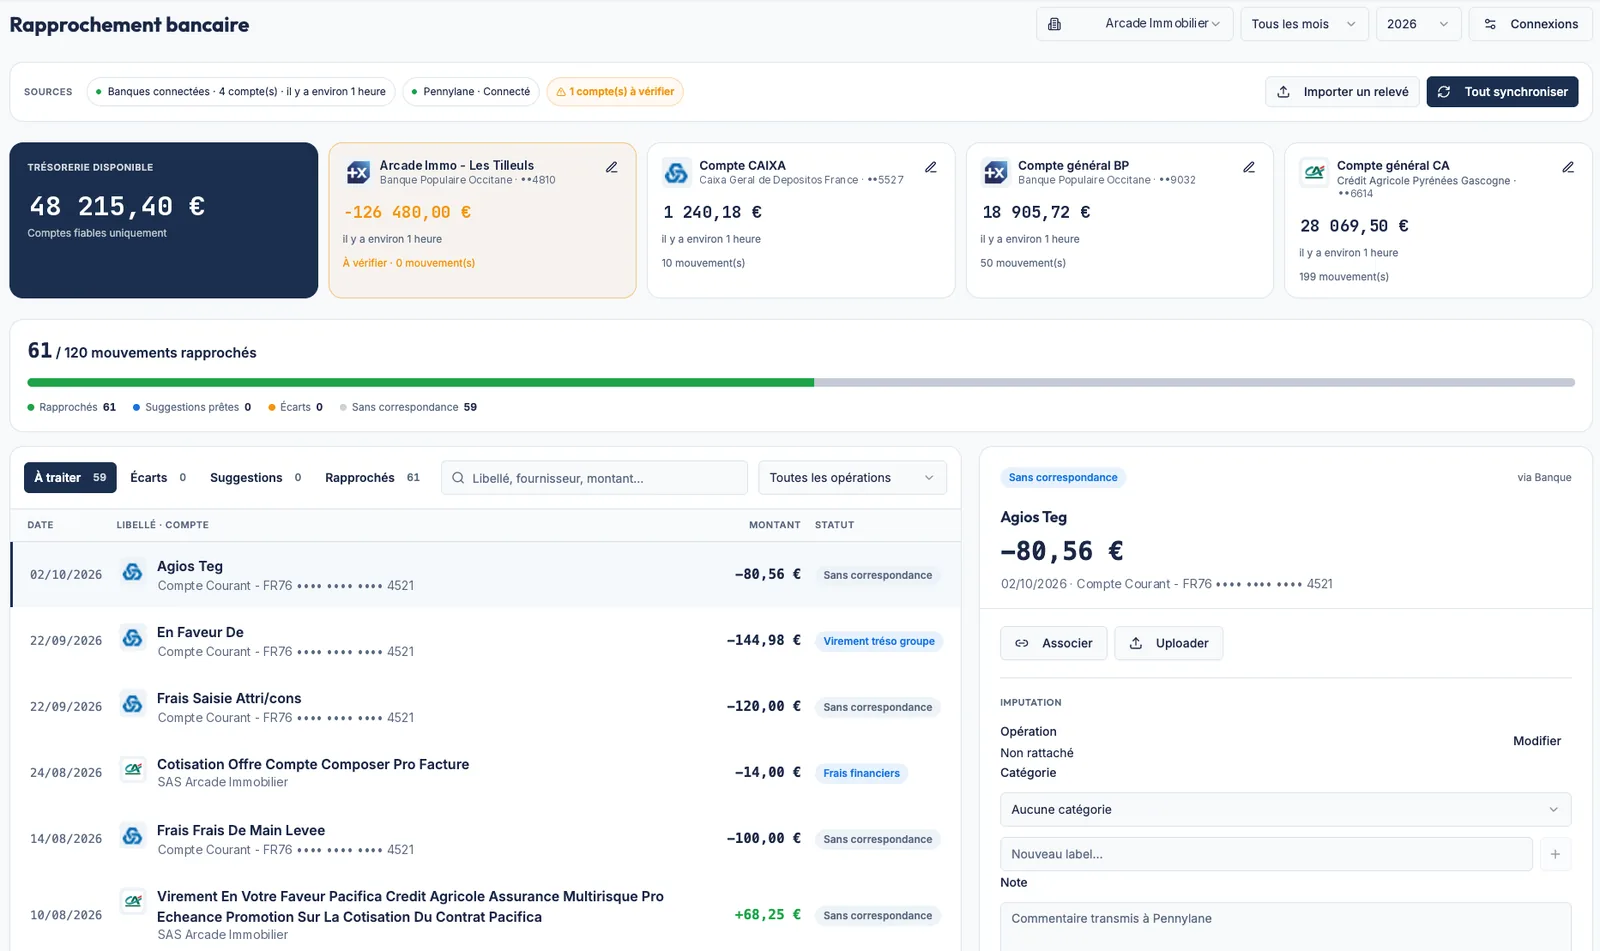Click the Virement tréso groupe status badge
This screenshot has width=1600, height=951.
[879, 641]
